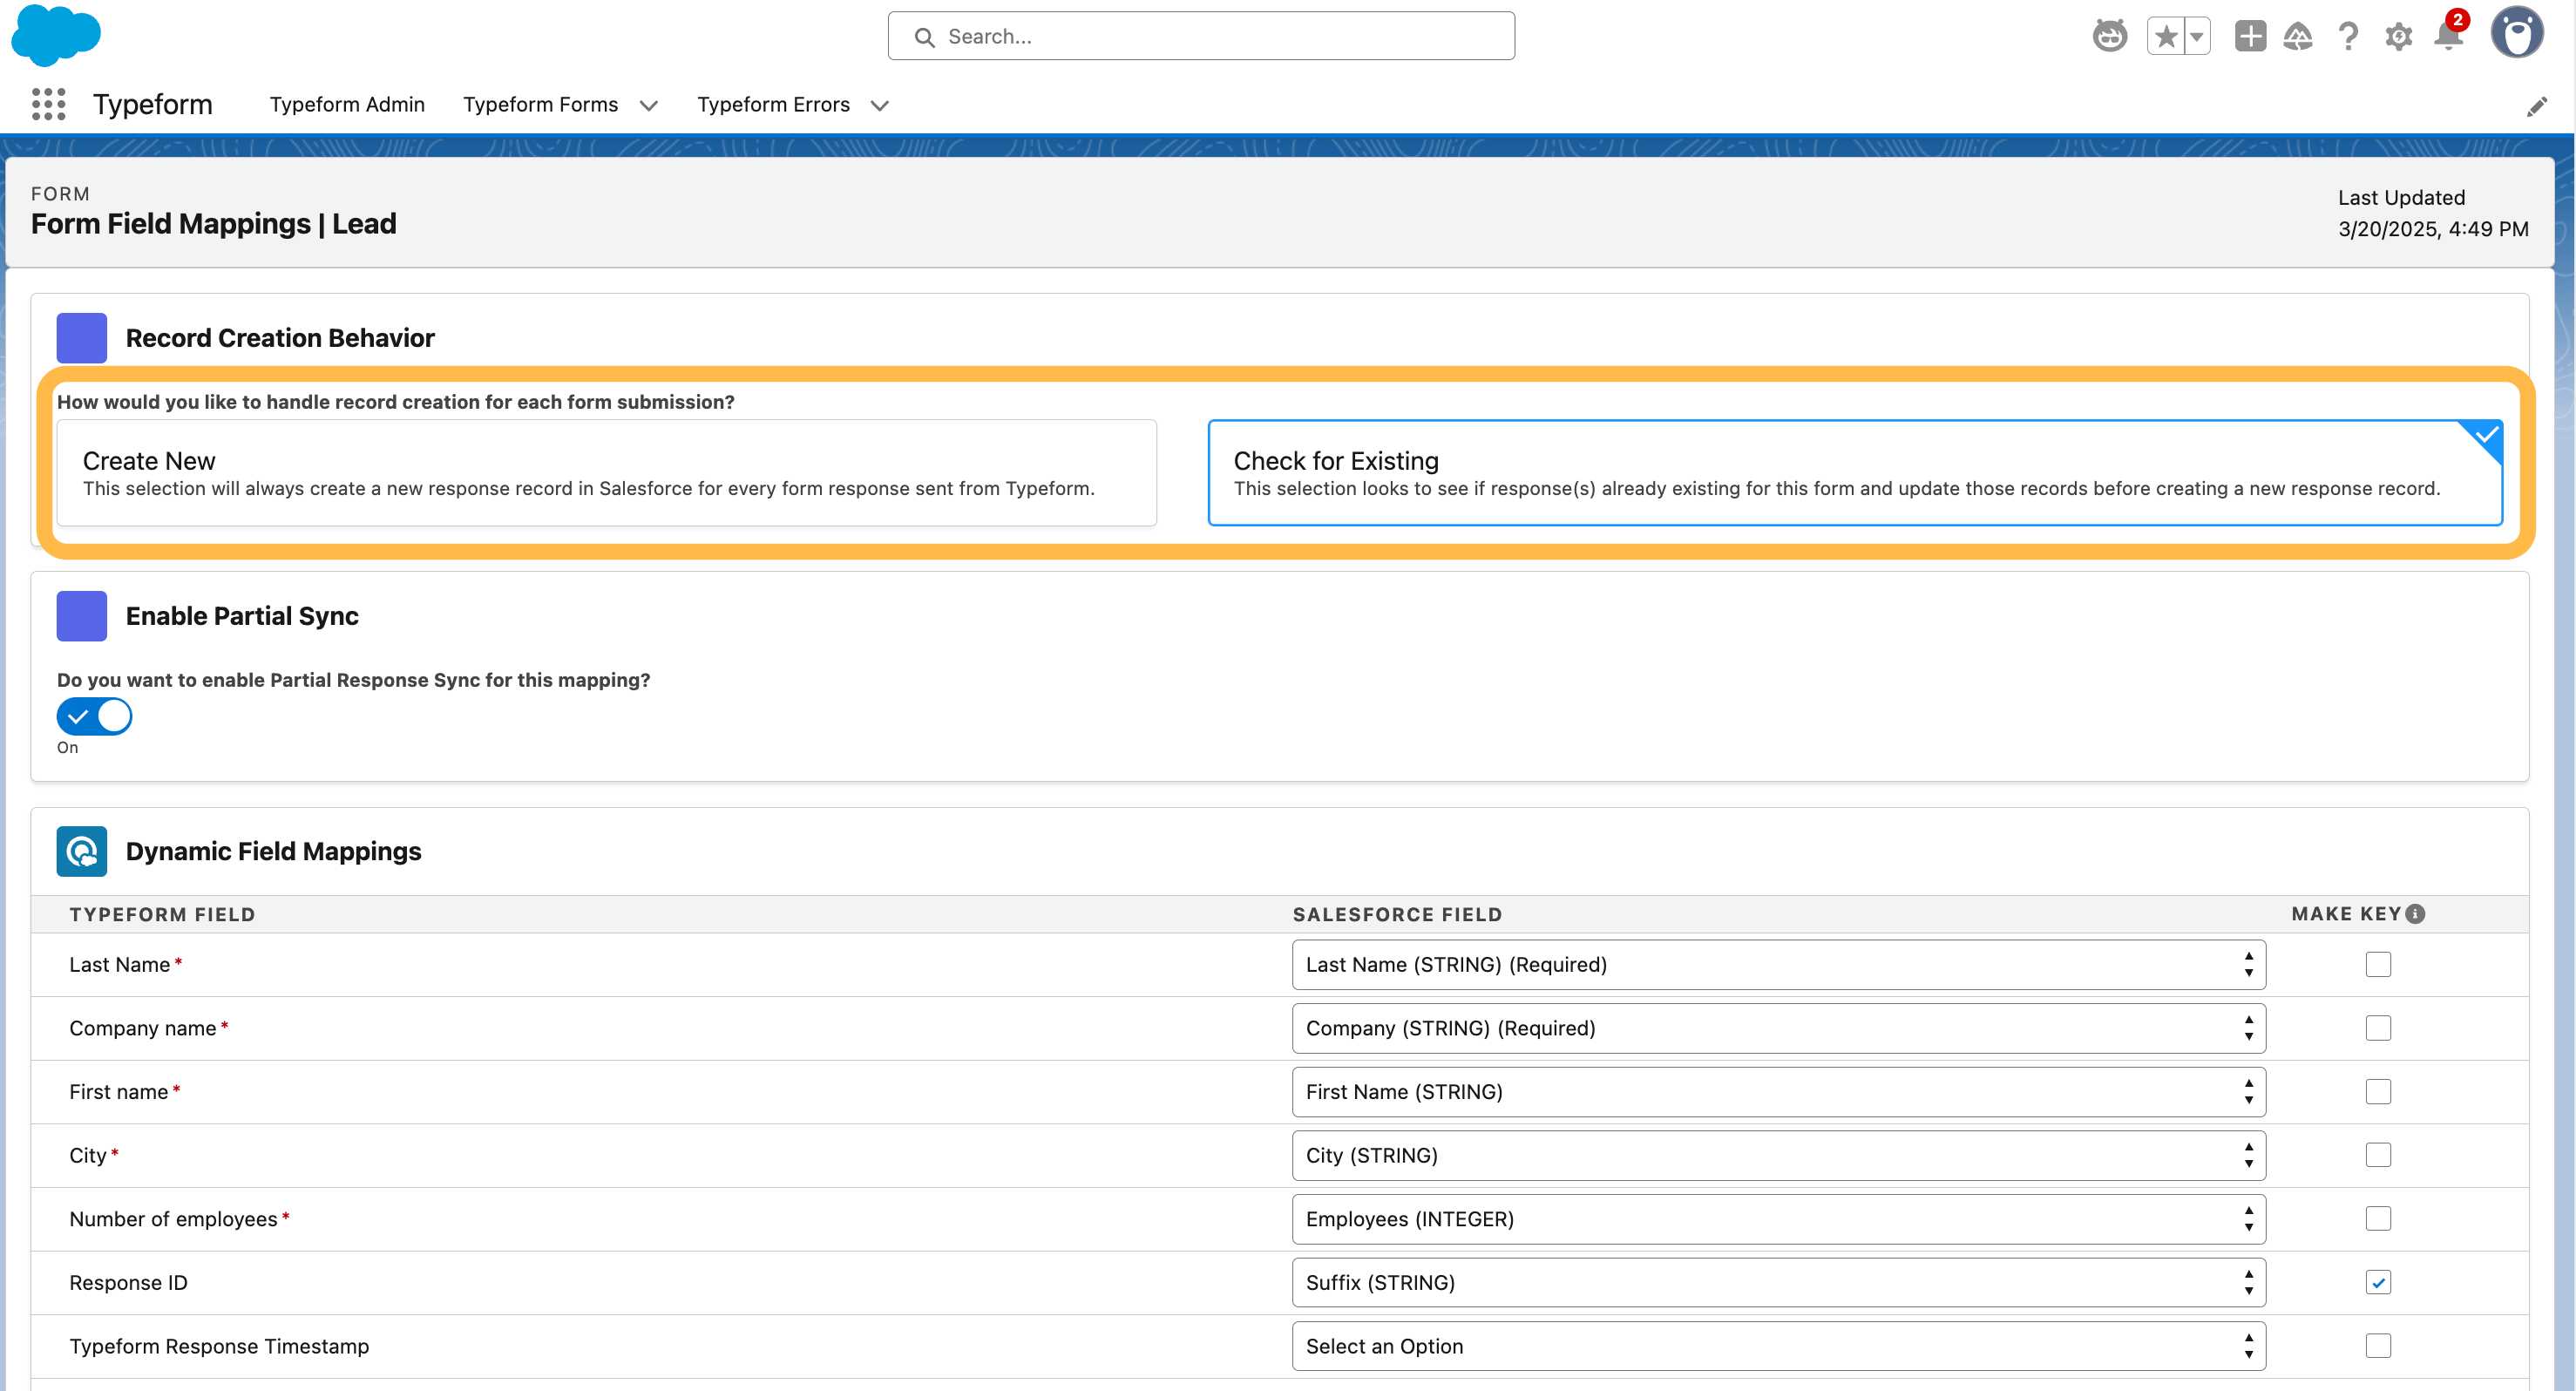Open Salesforce field dropdown for Response ID
The width and height of the screenshot is (2576, 1391).
pos(1778,1282)
